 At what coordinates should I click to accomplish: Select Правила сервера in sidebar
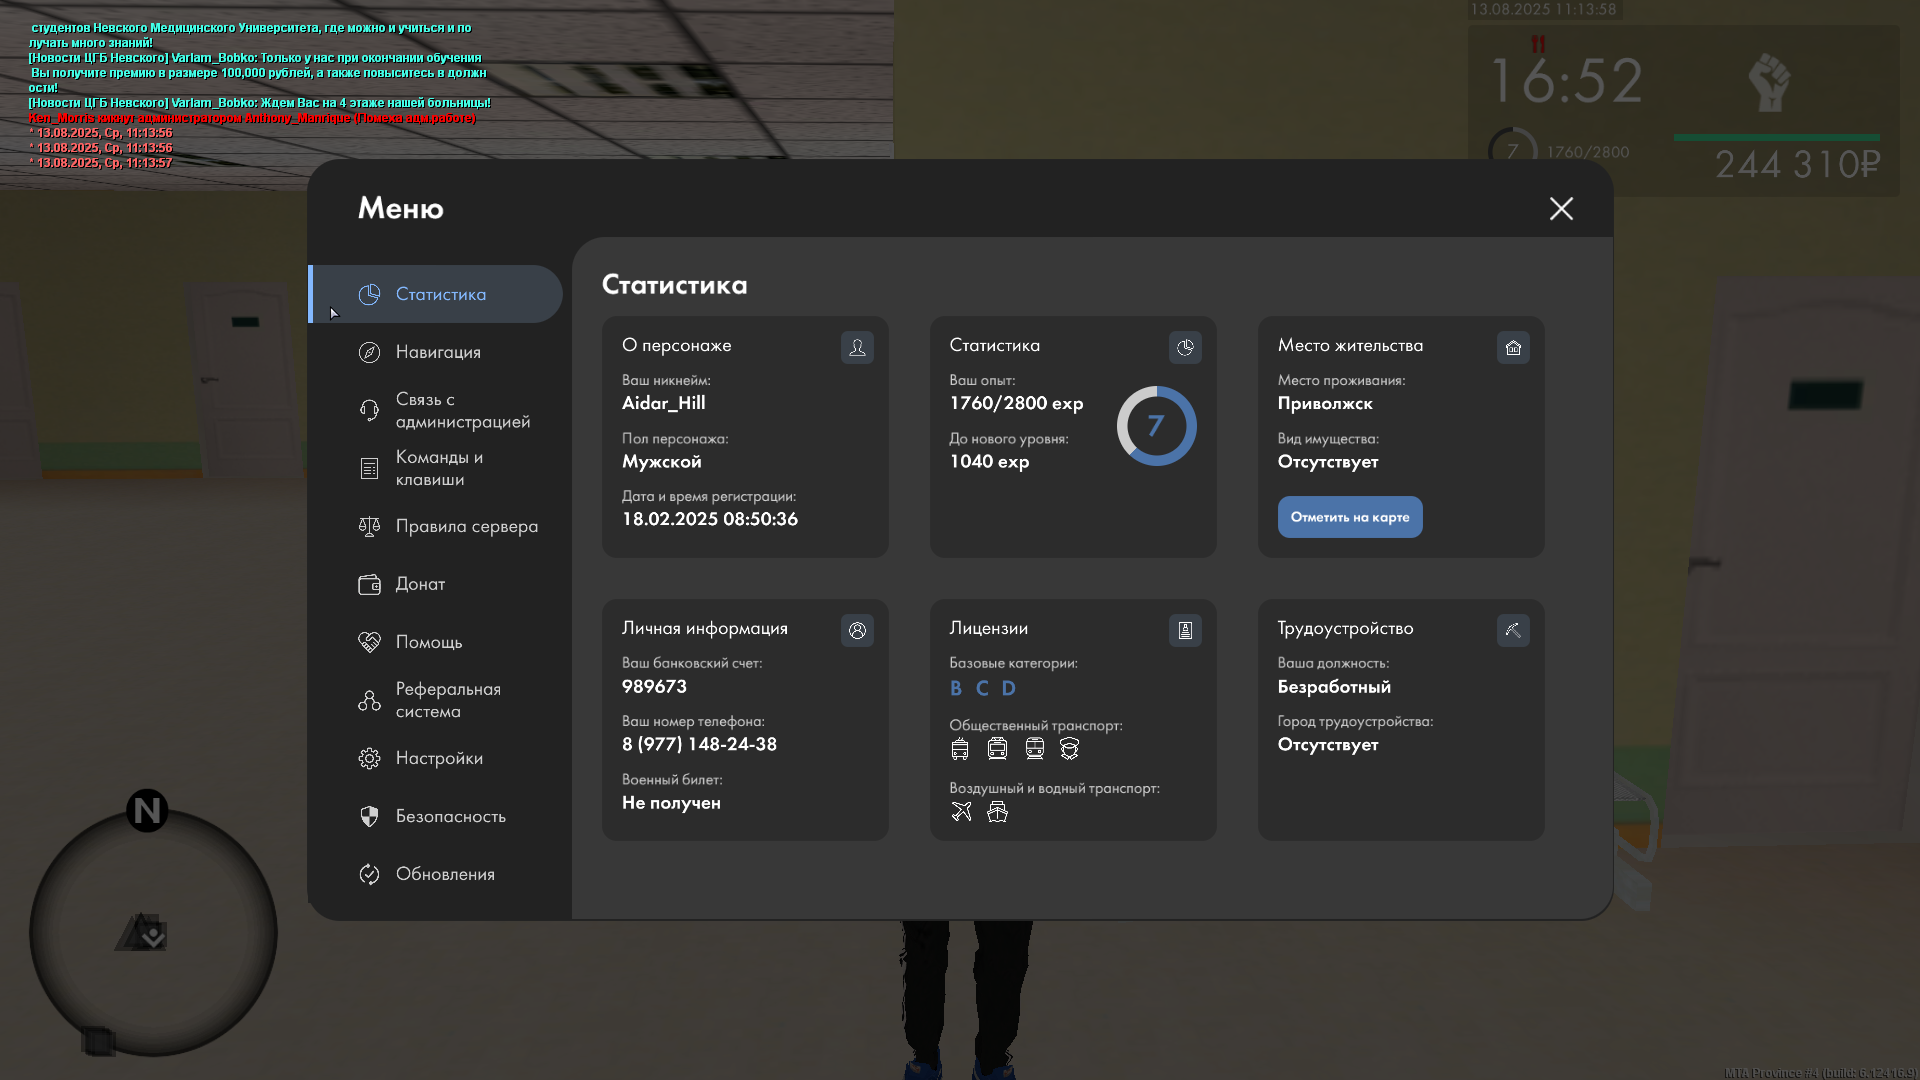(x=466, y=526)
